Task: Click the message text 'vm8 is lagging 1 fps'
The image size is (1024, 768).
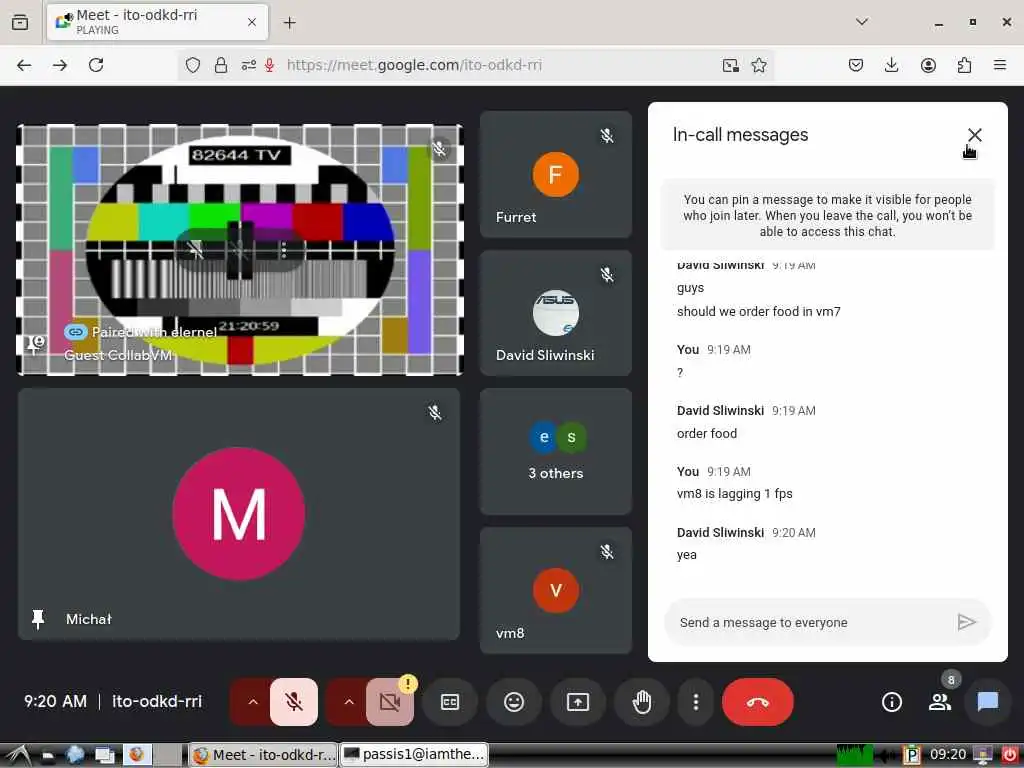Action: point(735,494)
